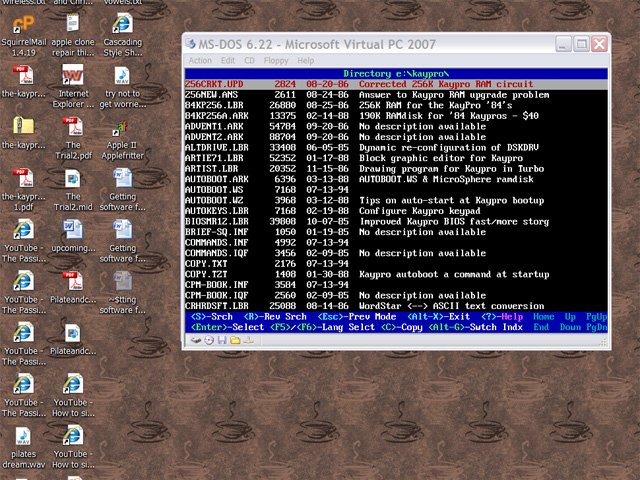
Task: Open the Floppy menu in Virtual PC
Action: [276, 60]
